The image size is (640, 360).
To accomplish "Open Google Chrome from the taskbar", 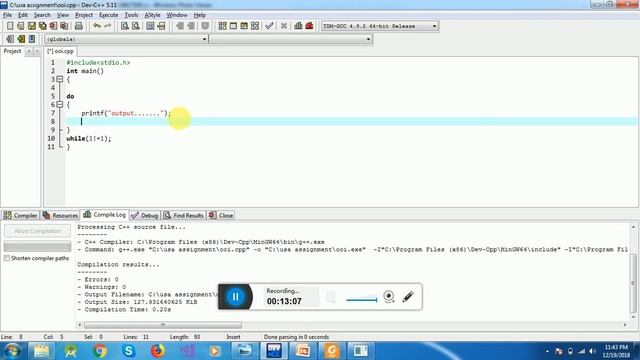I will 100,351.
